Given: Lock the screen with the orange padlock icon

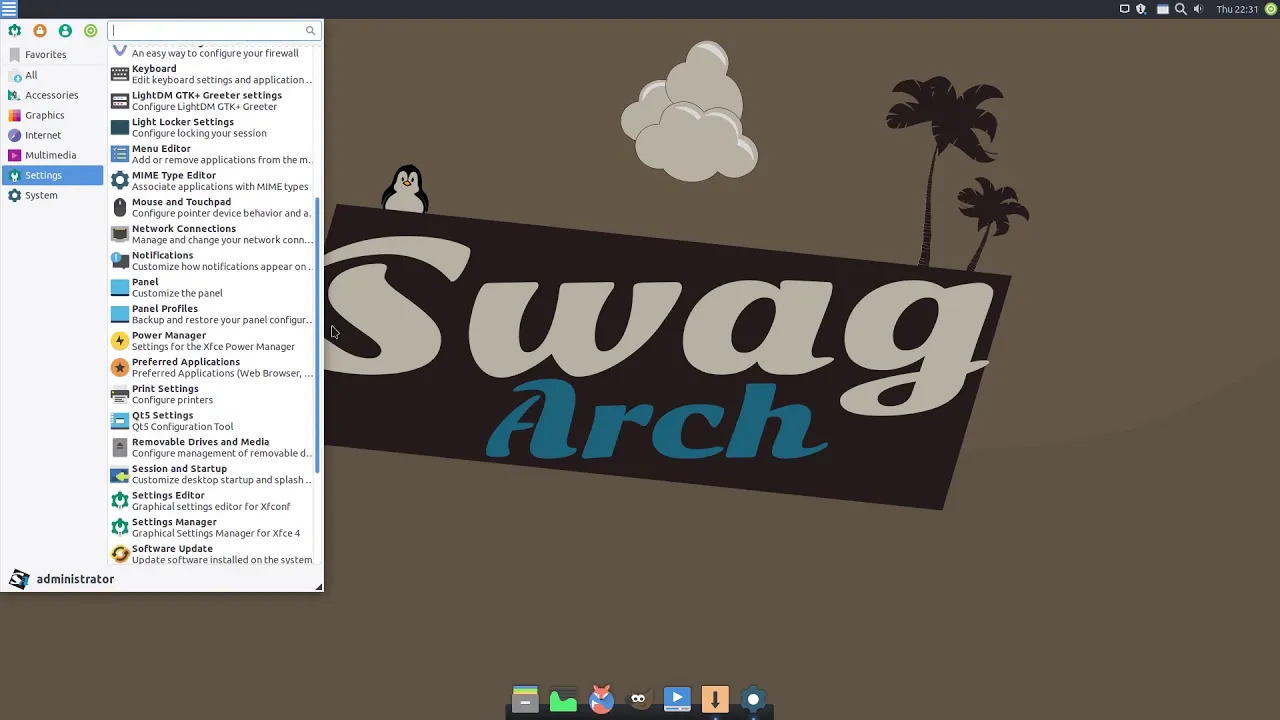Looking at the screenshot, I should [x=40, y=31].
